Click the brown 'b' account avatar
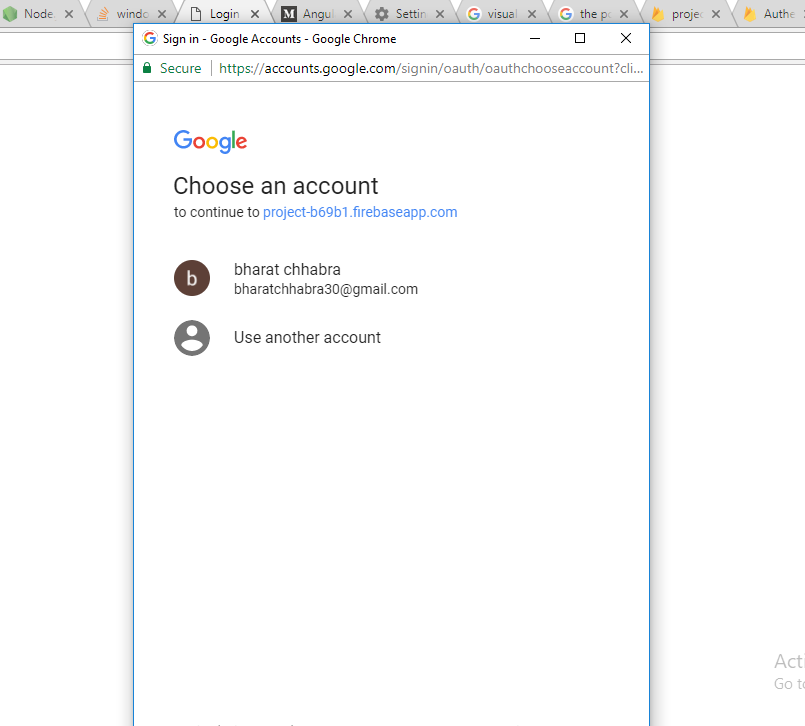This screenshot has width=805, height=726. click(192, 278)
